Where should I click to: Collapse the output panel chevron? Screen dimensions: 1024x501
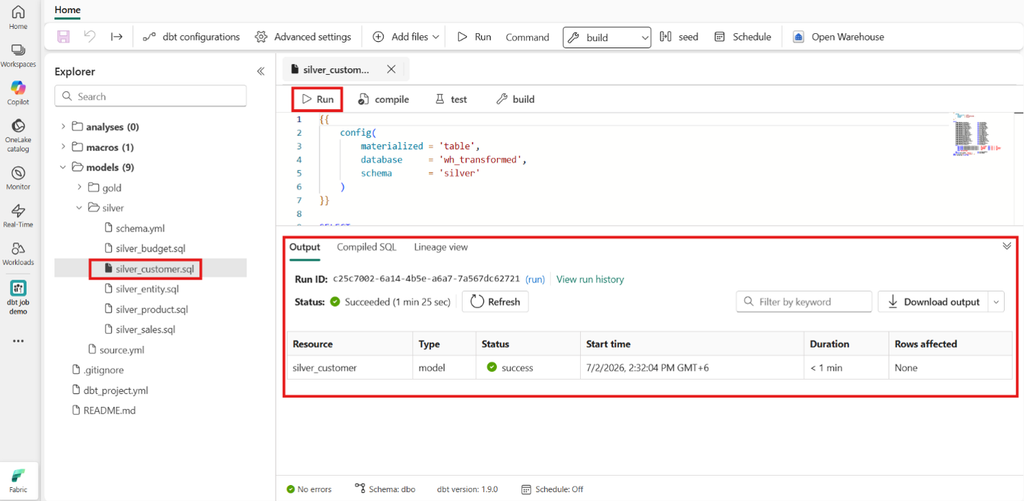[1006, 246]
